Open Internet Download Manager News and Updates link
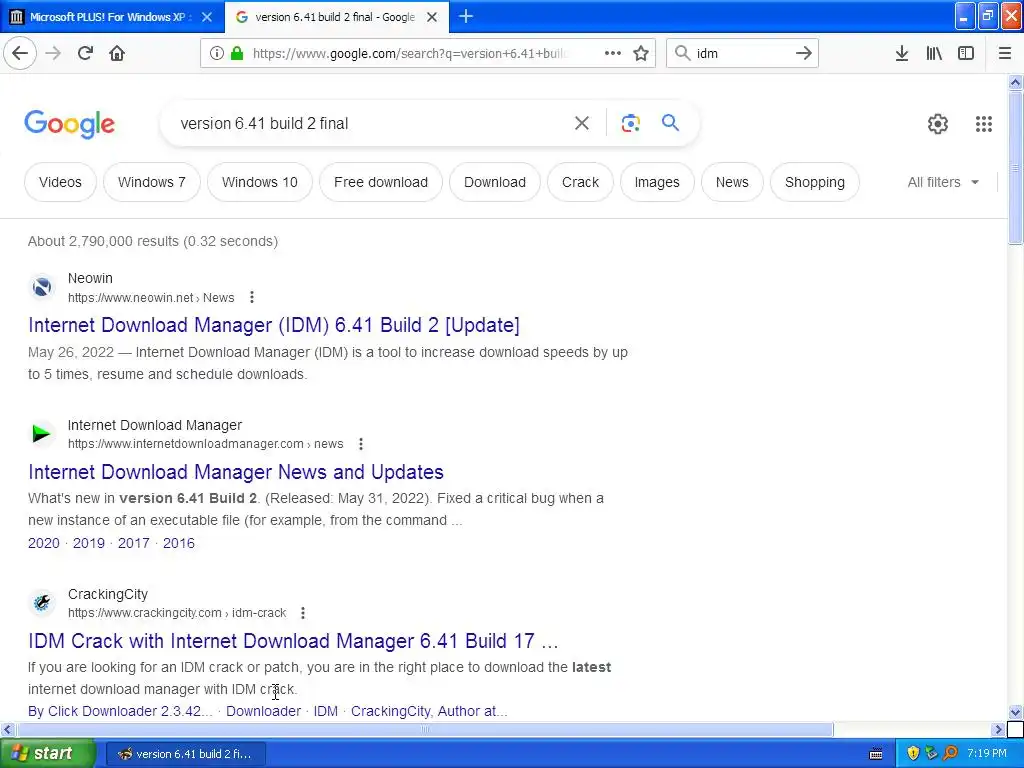The height and width of the screenshot is (768, 1024). point(236,472)
